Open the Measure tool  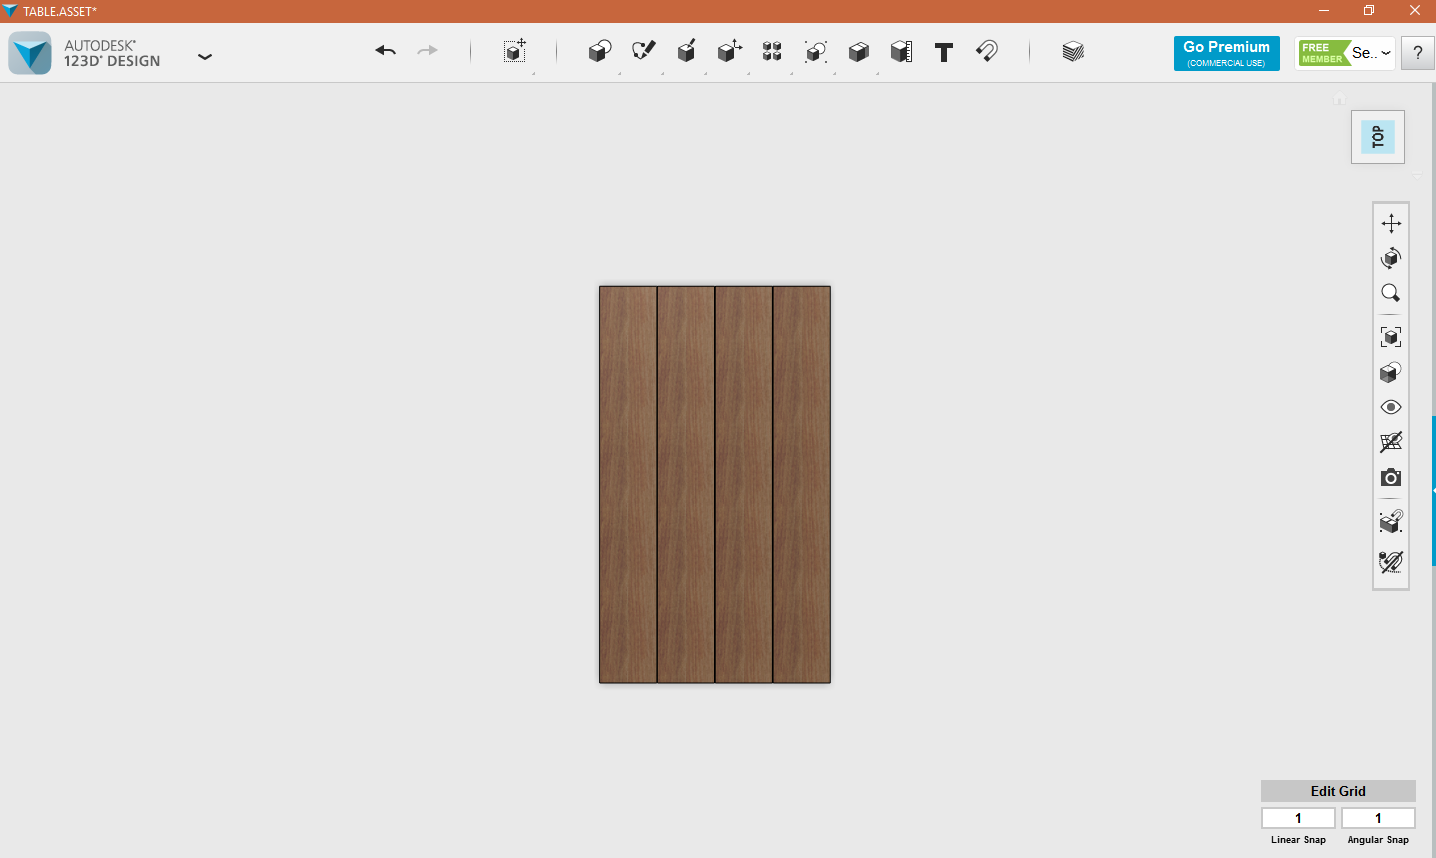[900, 51]
